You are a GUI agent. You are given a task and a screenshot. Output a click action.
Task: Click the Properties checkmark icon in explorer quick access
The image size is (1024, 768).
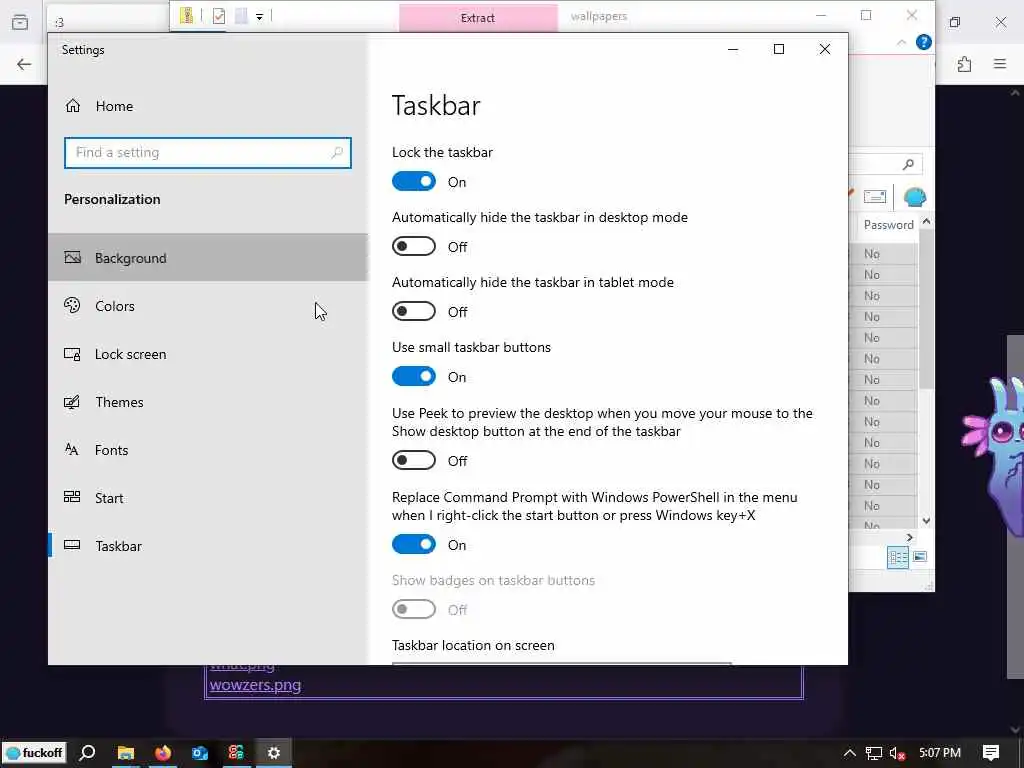[x=219, y=16]
